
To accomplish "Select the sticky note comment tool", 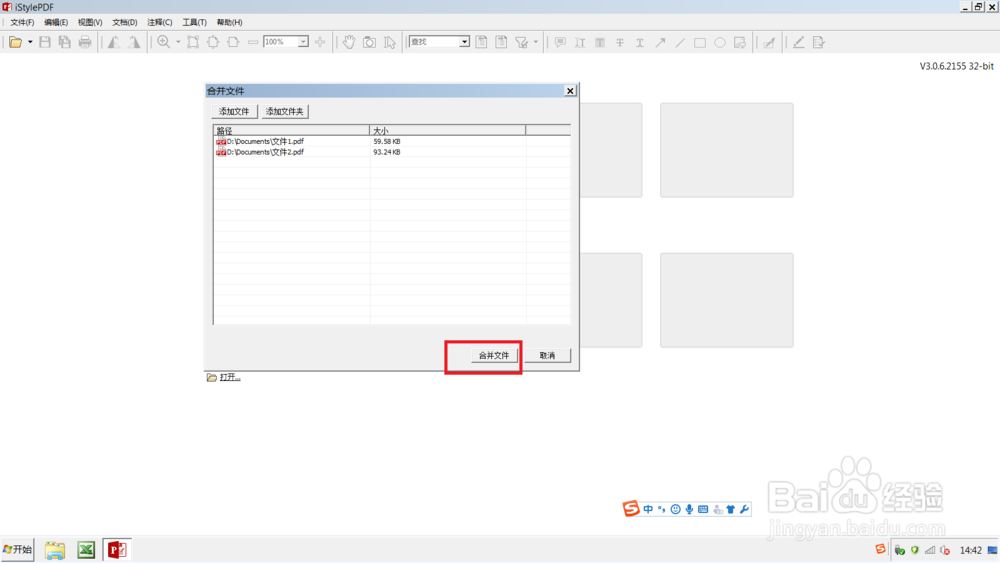I will (x=560, y=42).
